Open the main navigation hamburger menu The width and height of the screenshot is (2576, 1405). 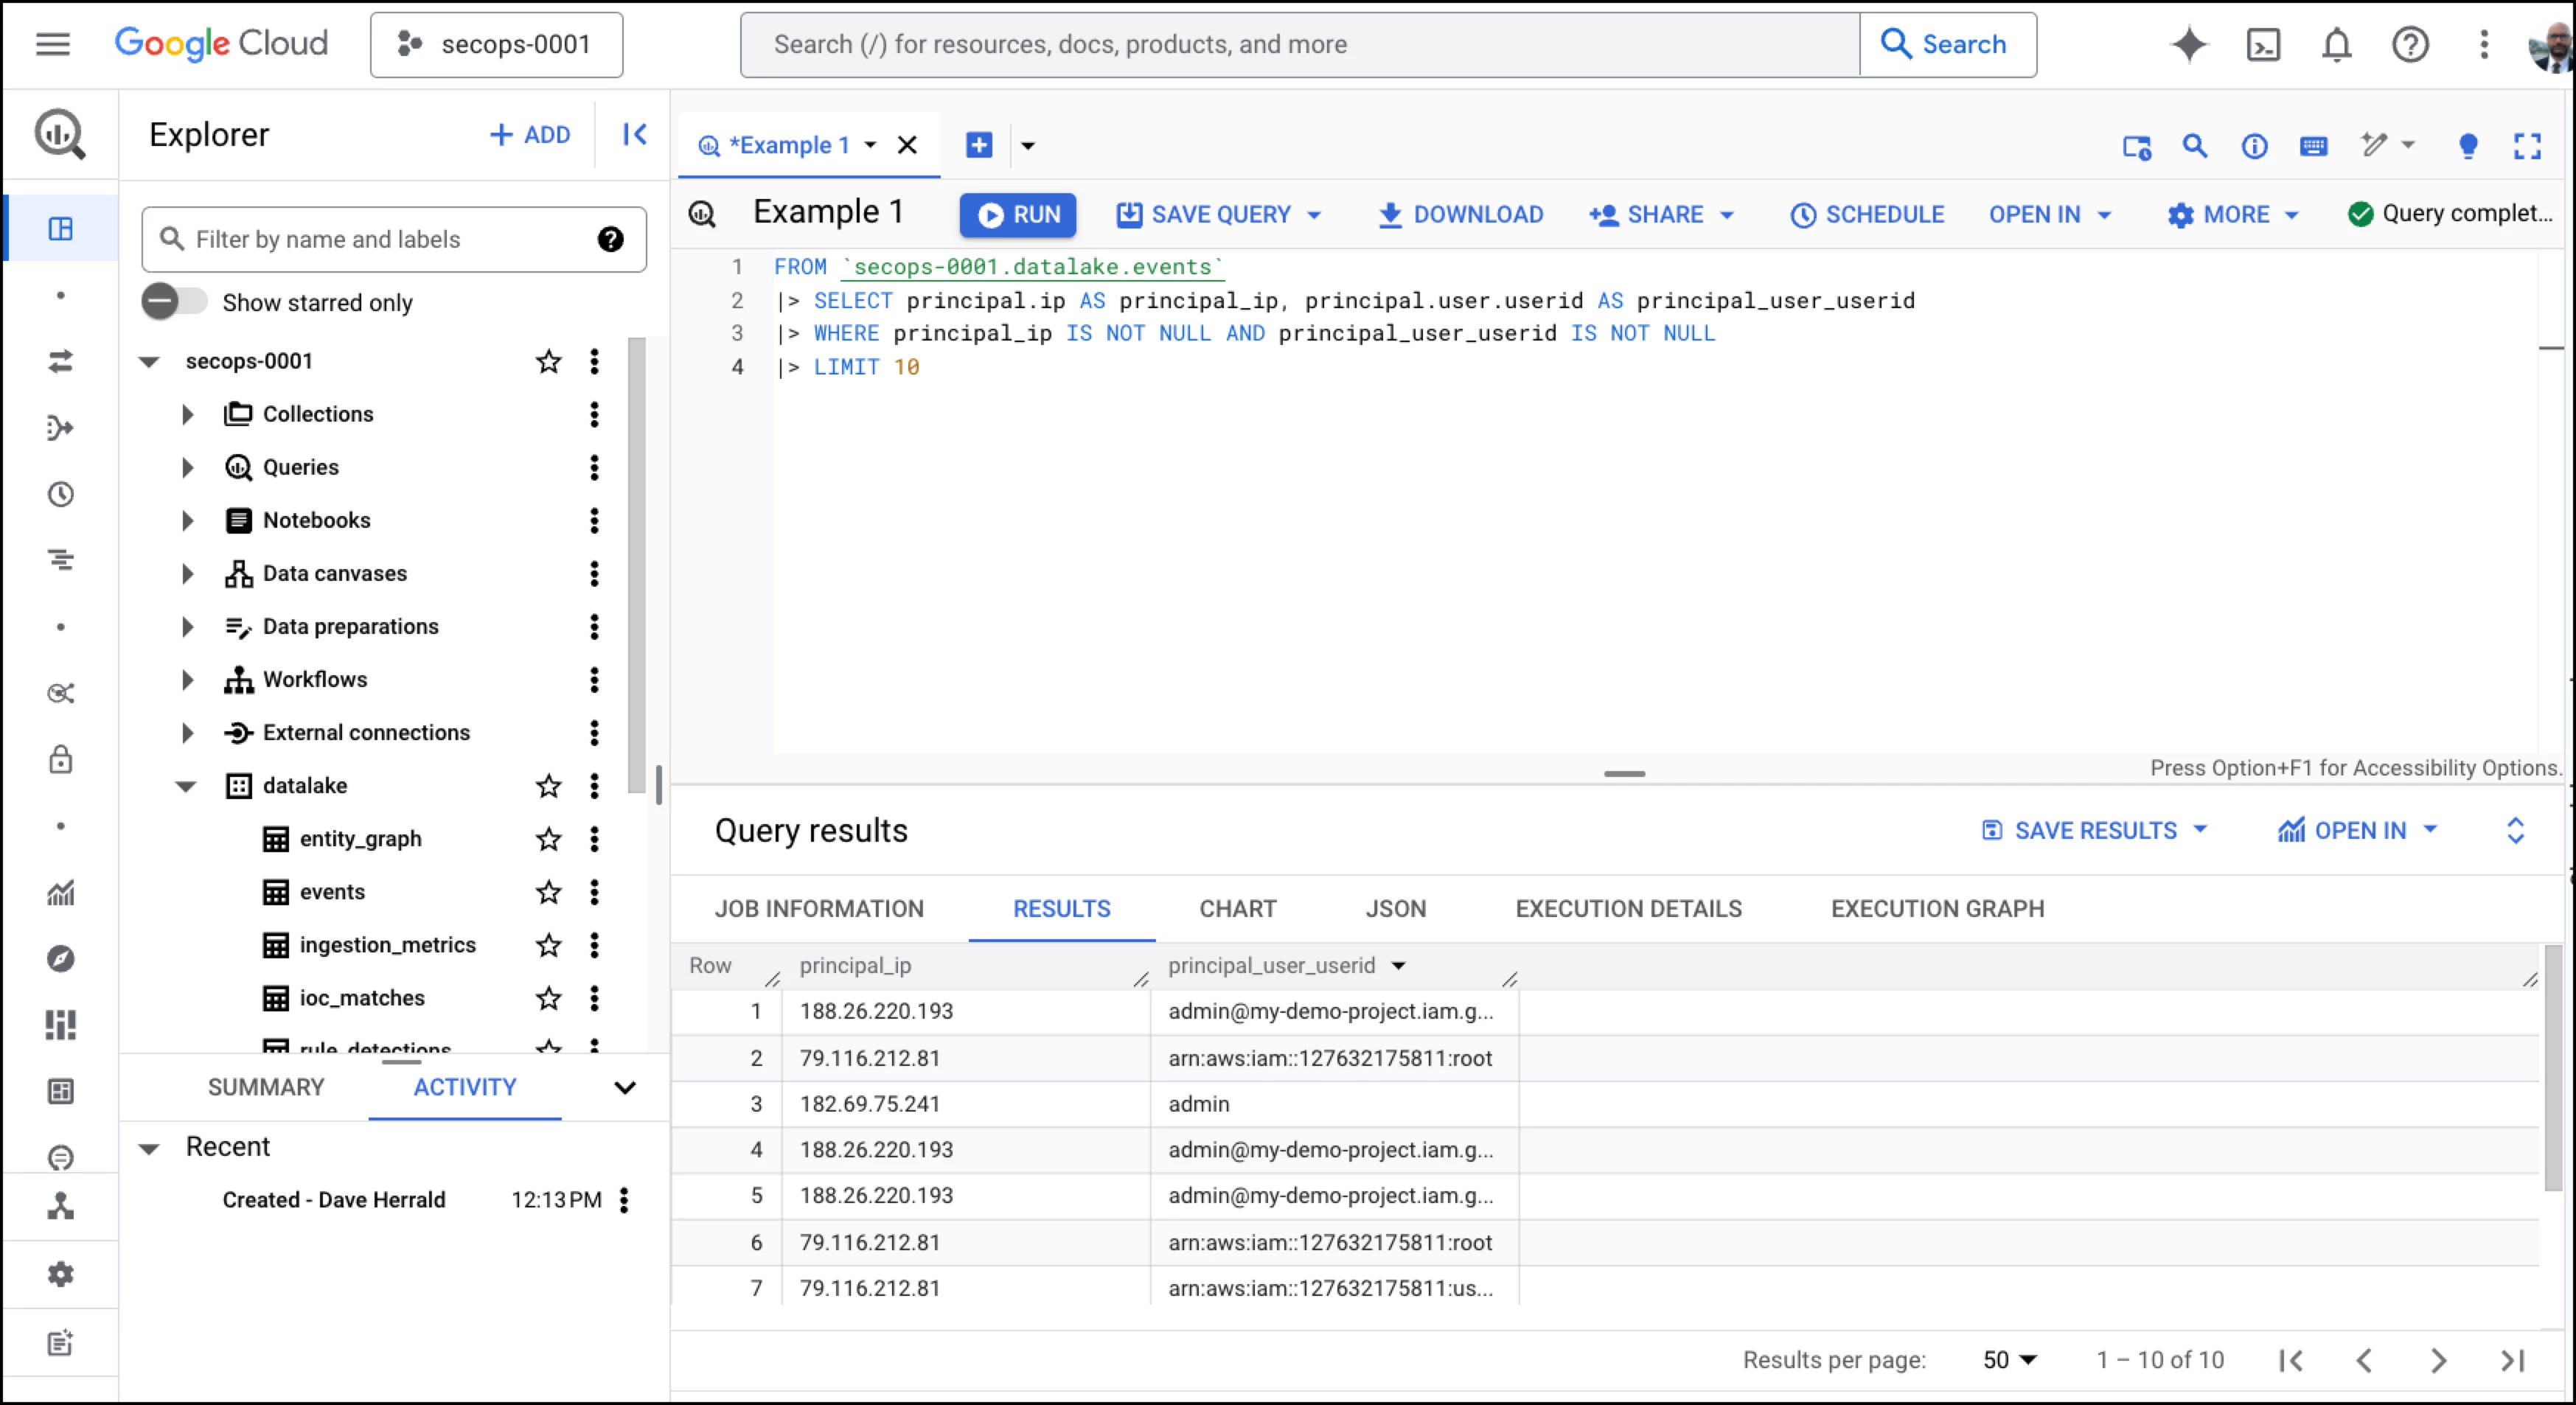click(52, 44)
